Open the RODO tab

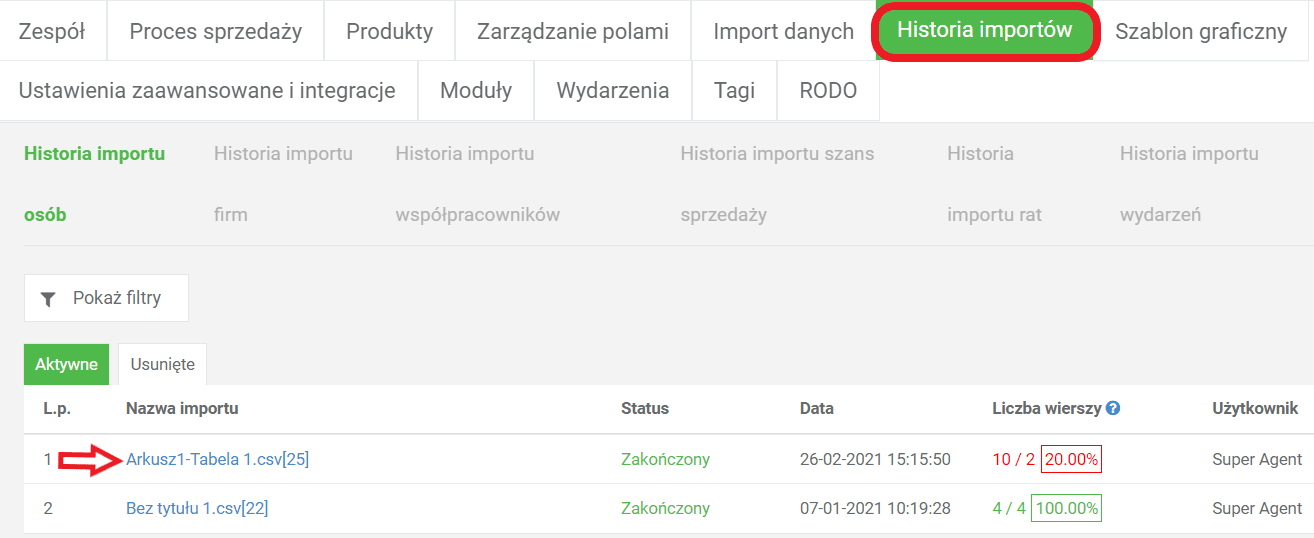[x=828, y=91]
